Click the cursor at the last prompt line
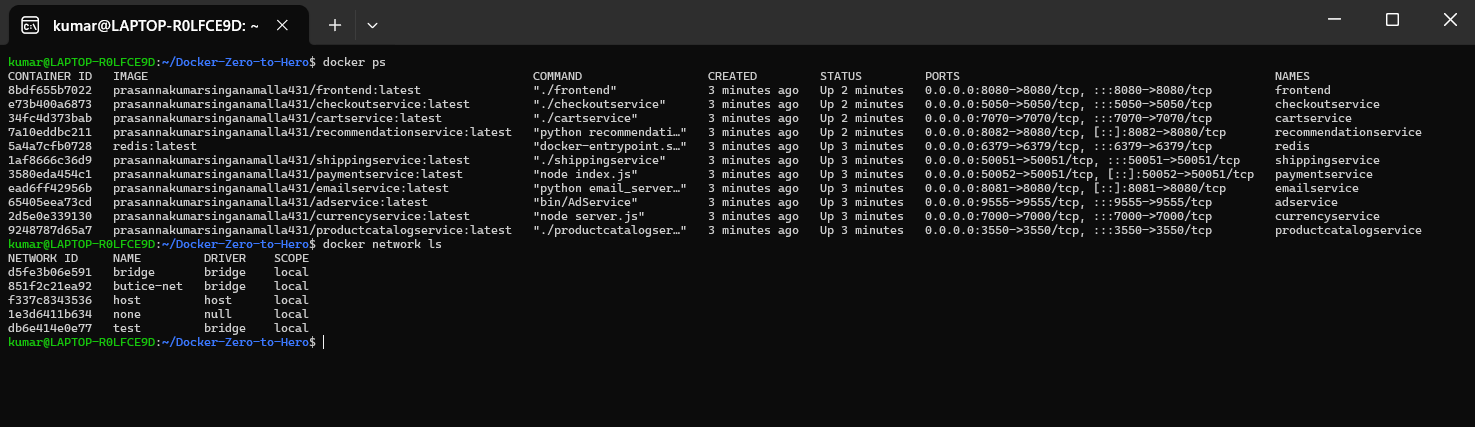This screenshot has height=427, width=1475. point(324,342)
